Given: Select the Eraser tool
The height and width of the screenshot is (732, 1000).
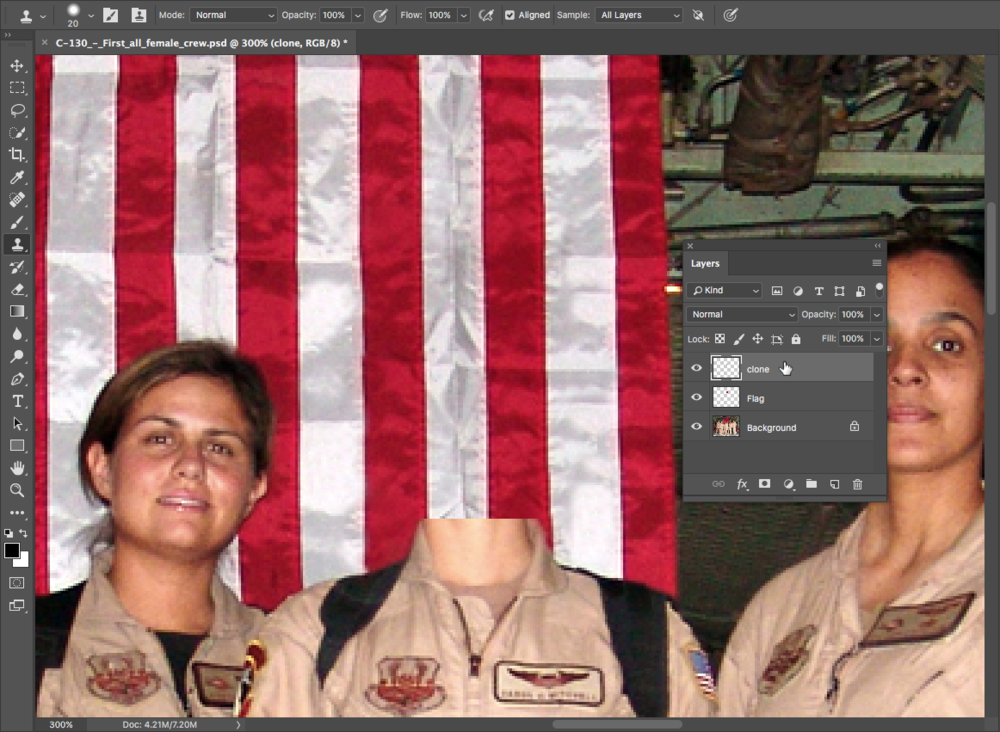Looking at the screenshot, I should tap(17, 289).
